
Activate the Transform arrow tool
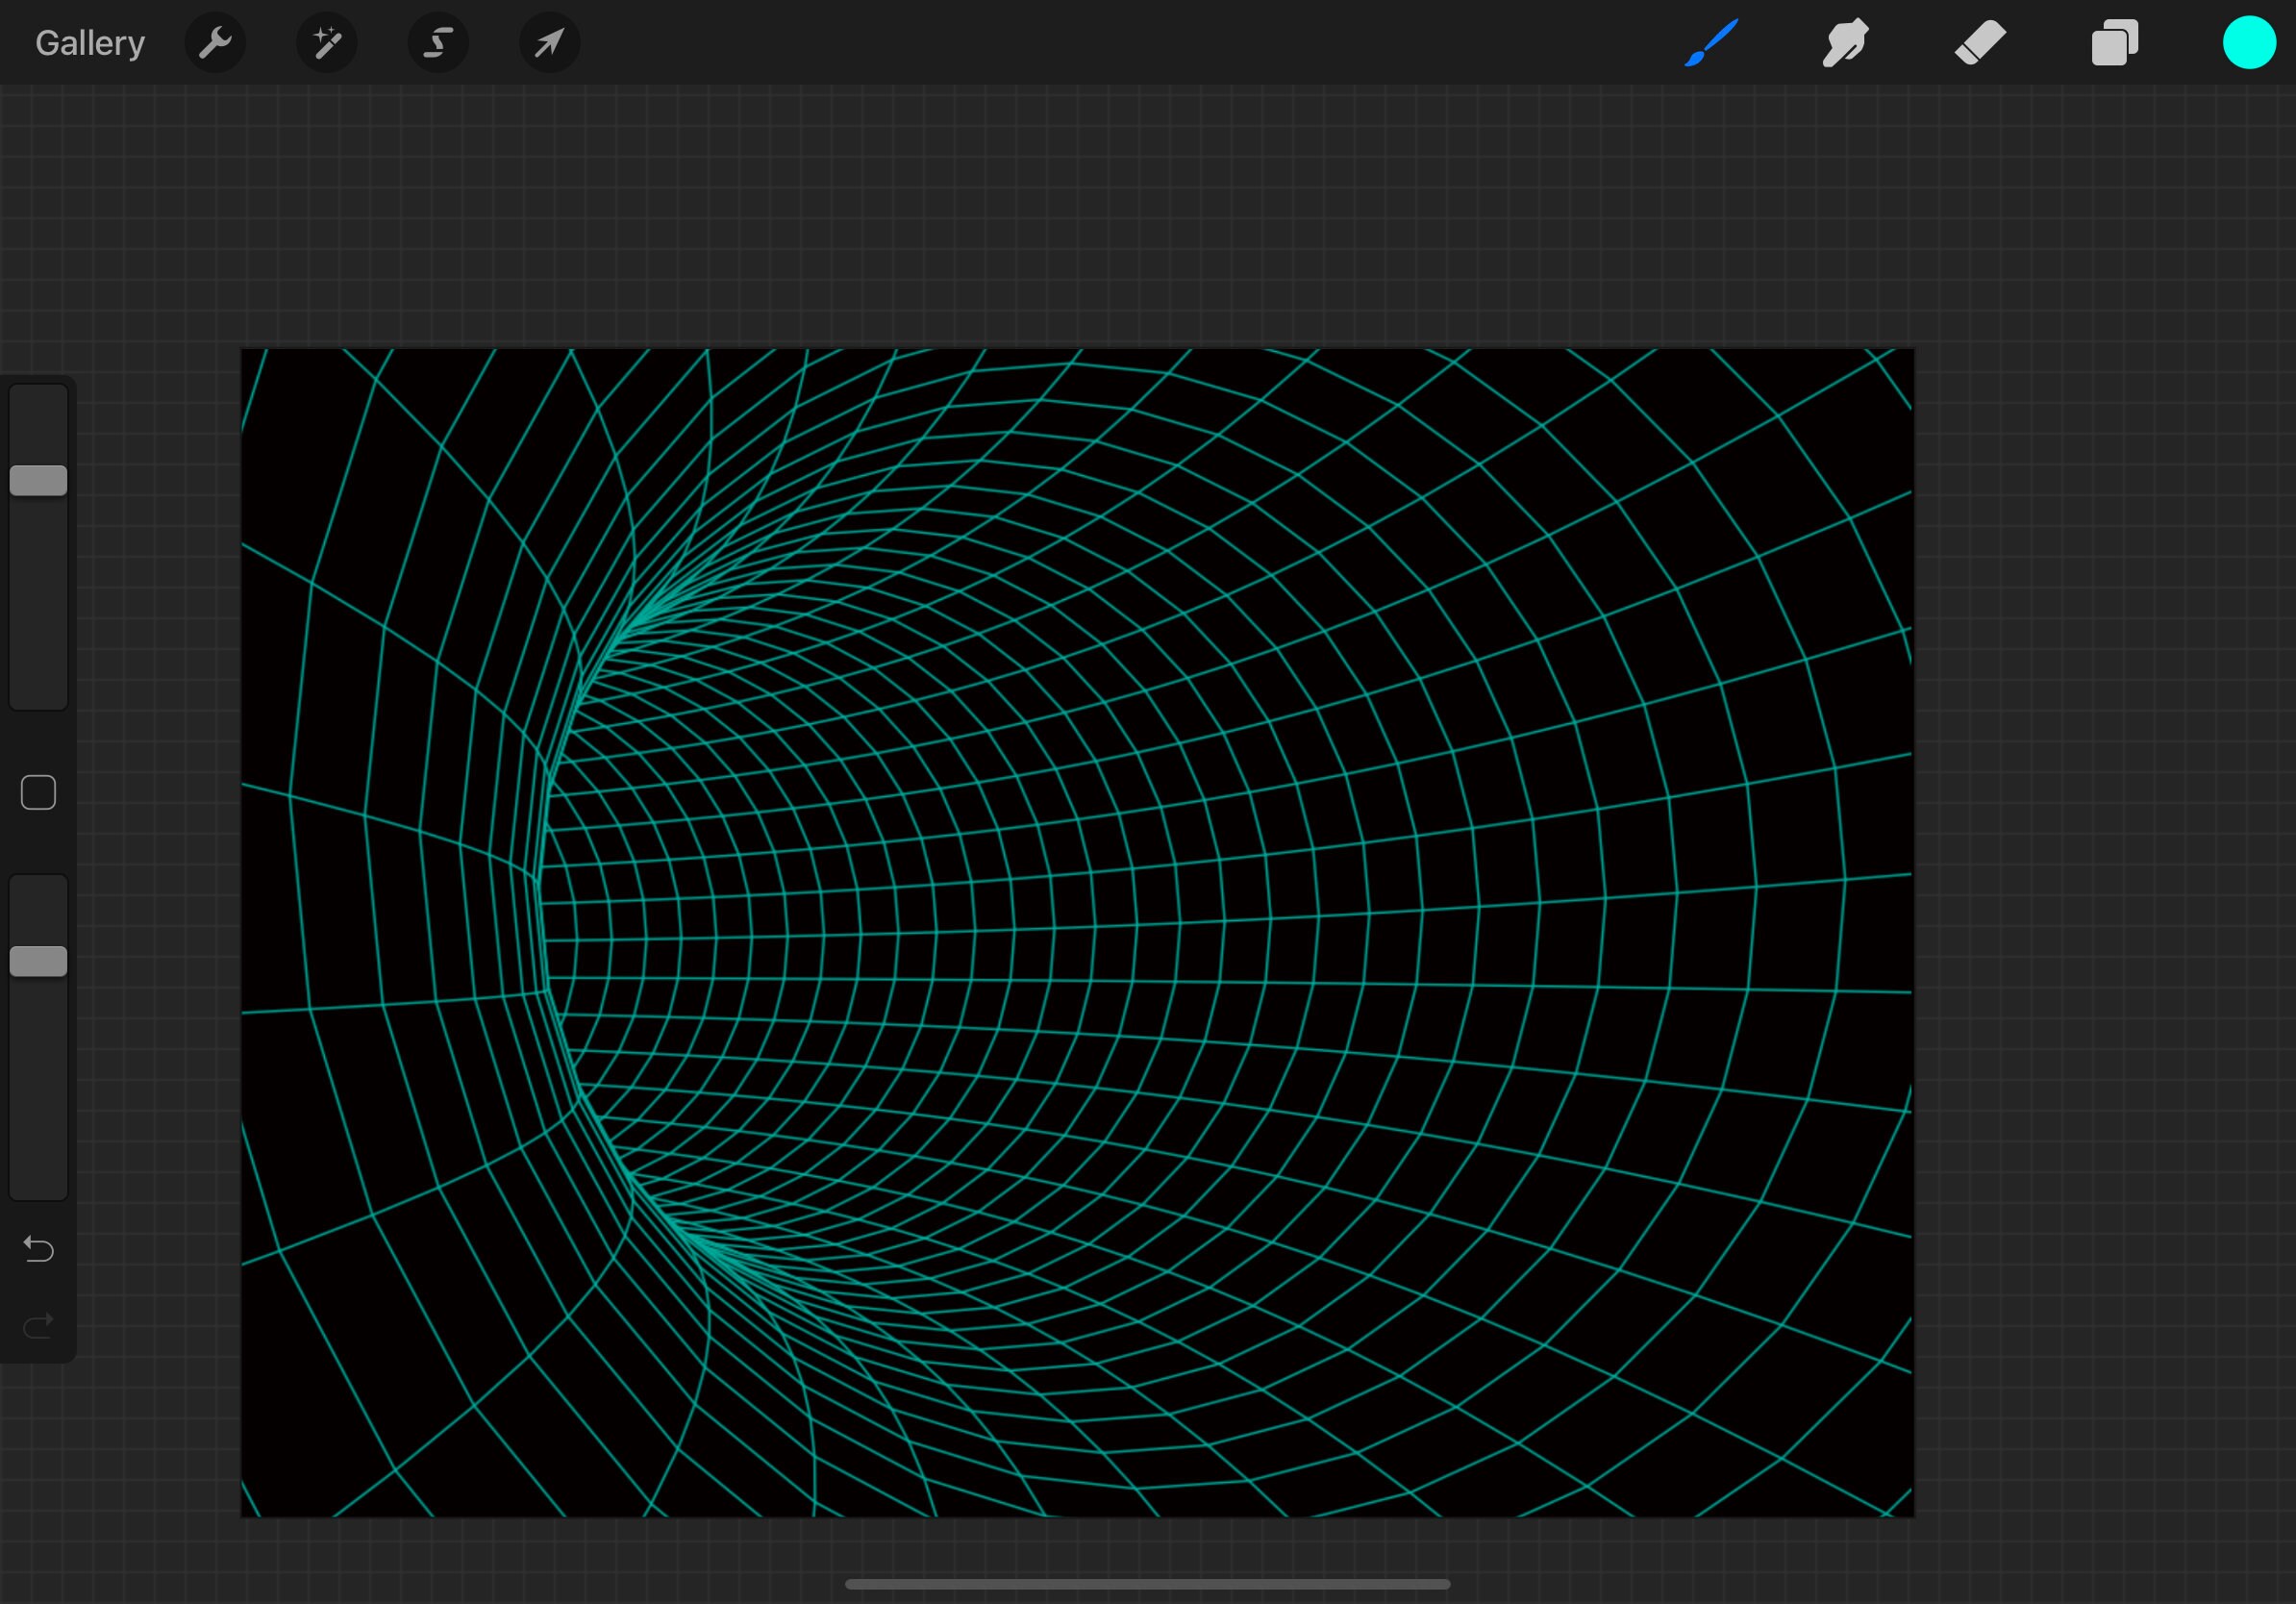(549, 43)
